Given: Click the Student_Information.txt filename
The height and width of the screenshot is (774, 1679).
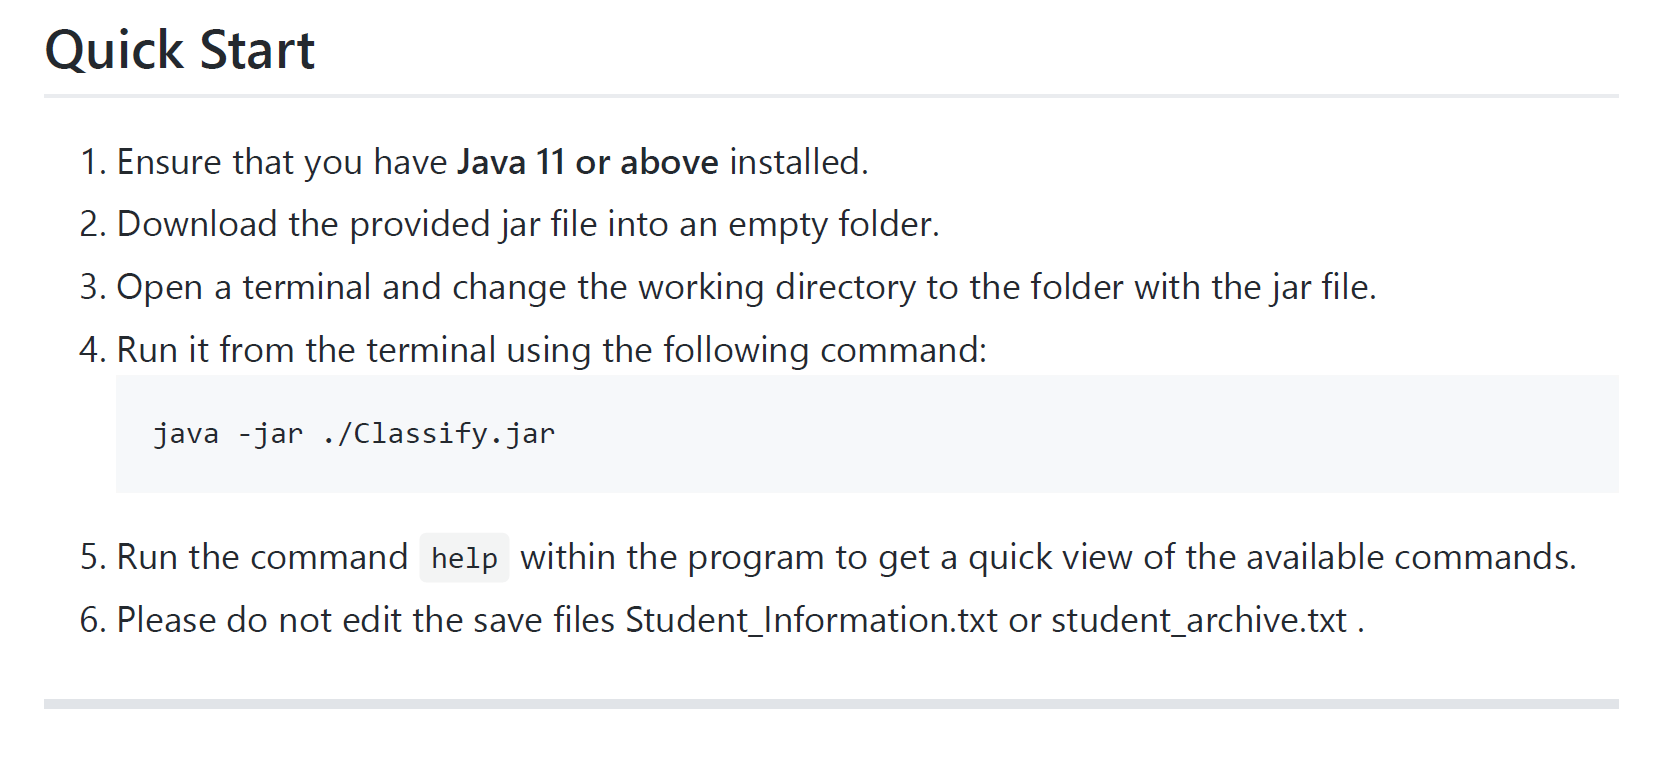Looking at the screenshot, I should pos(811,620).
